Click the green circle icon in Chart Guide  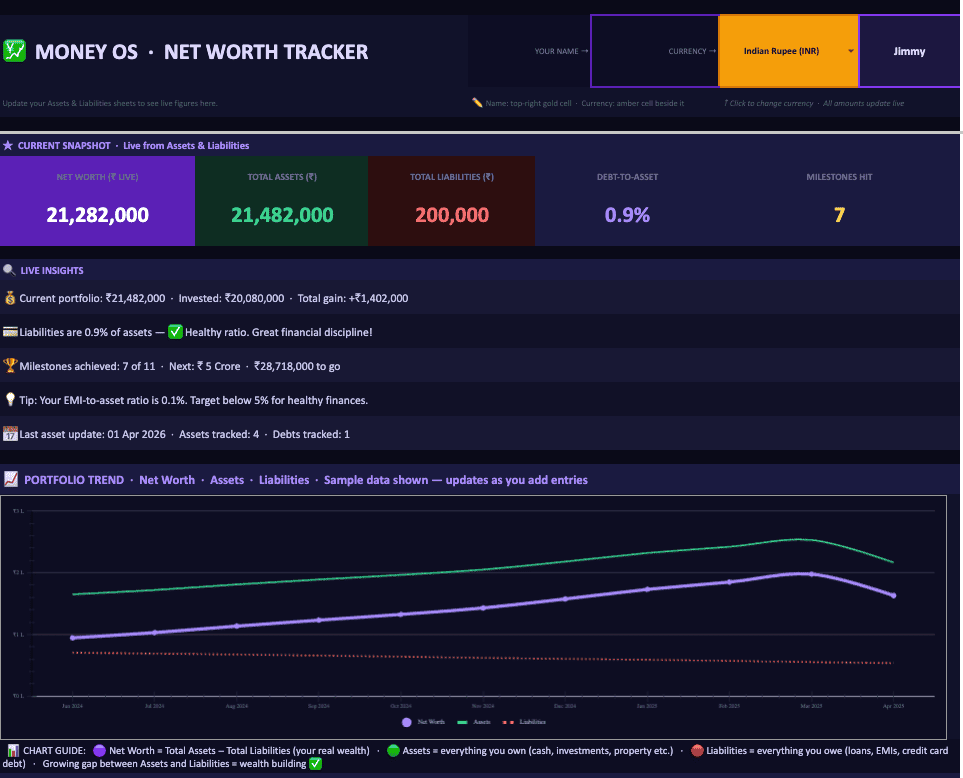(394, 750)
